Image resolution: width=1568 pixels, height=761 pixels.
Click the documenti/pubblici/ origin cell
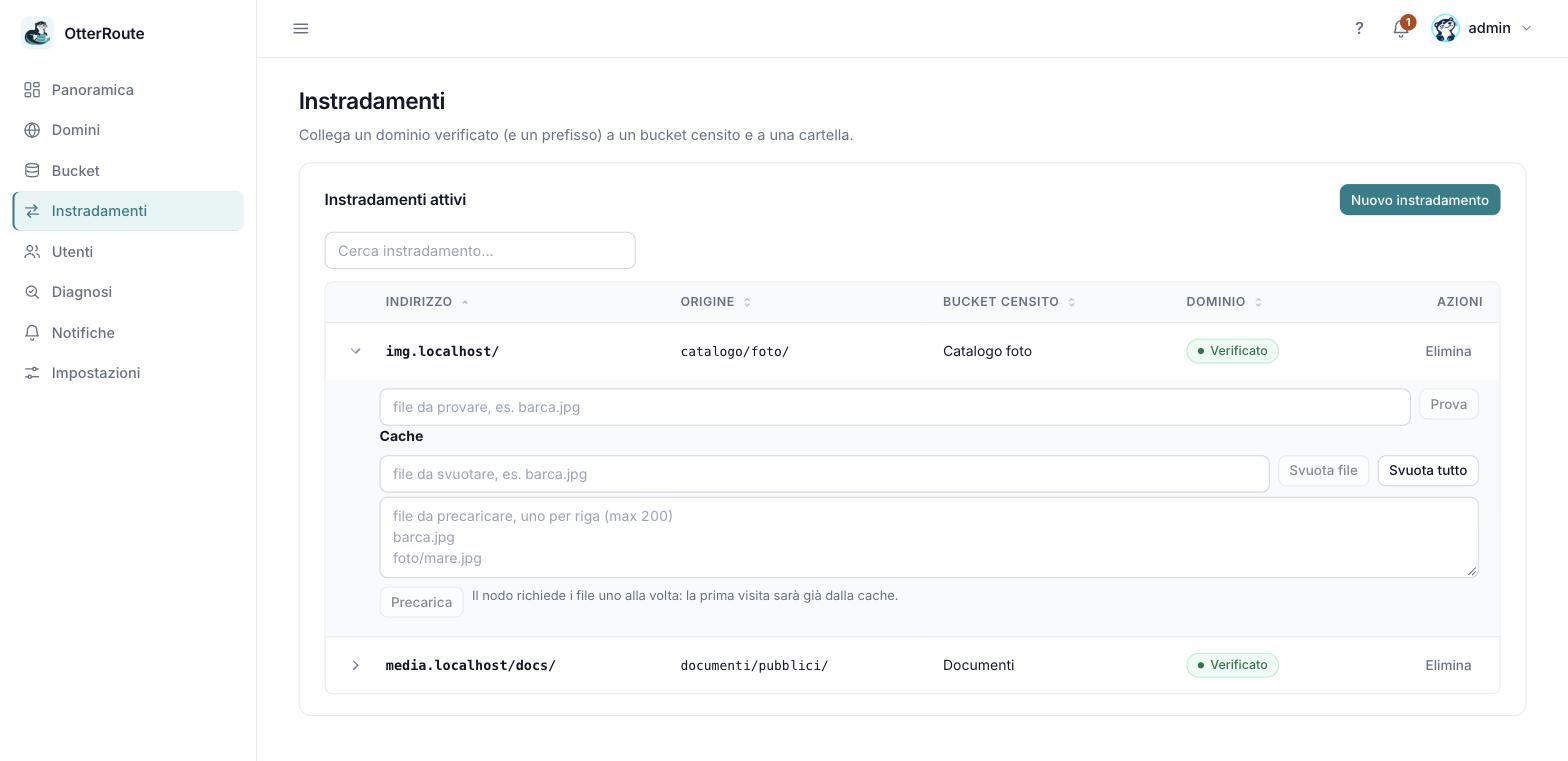pos(754,665)
